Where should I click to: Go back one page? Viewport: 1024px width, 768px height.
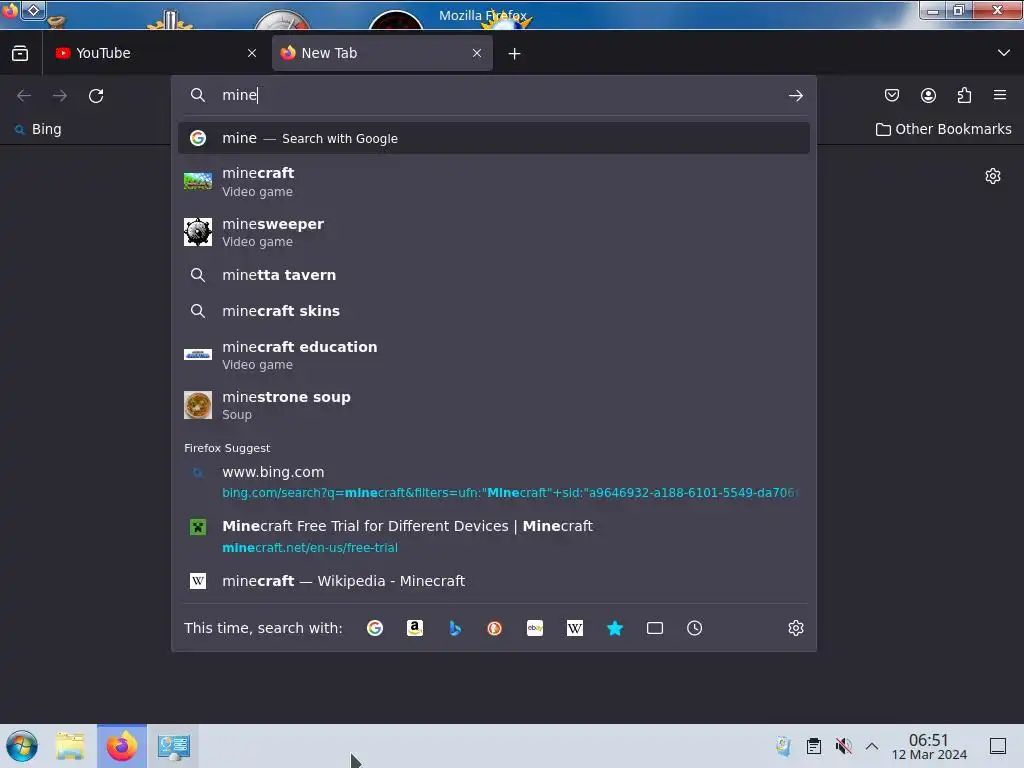pyautogui.click(x=24, y=96)
